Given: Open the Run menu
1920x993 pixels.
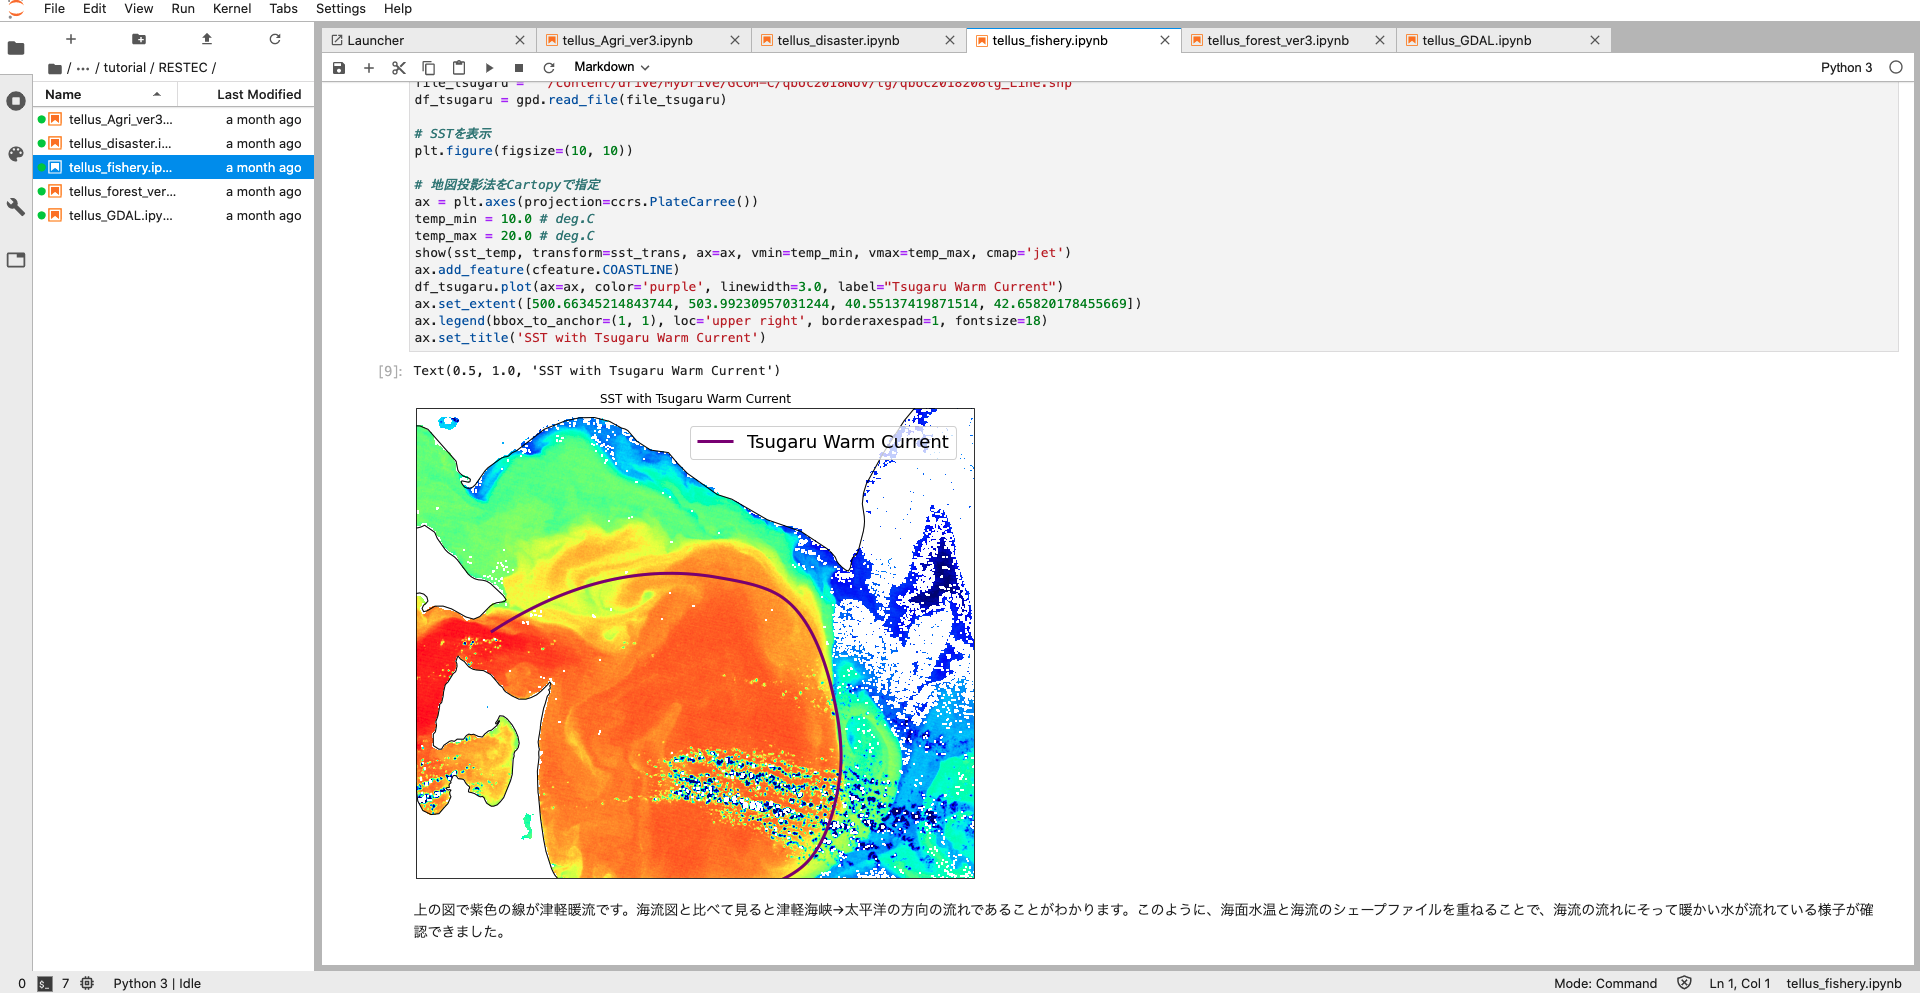Looking at the screenshot, I should 183,9.
